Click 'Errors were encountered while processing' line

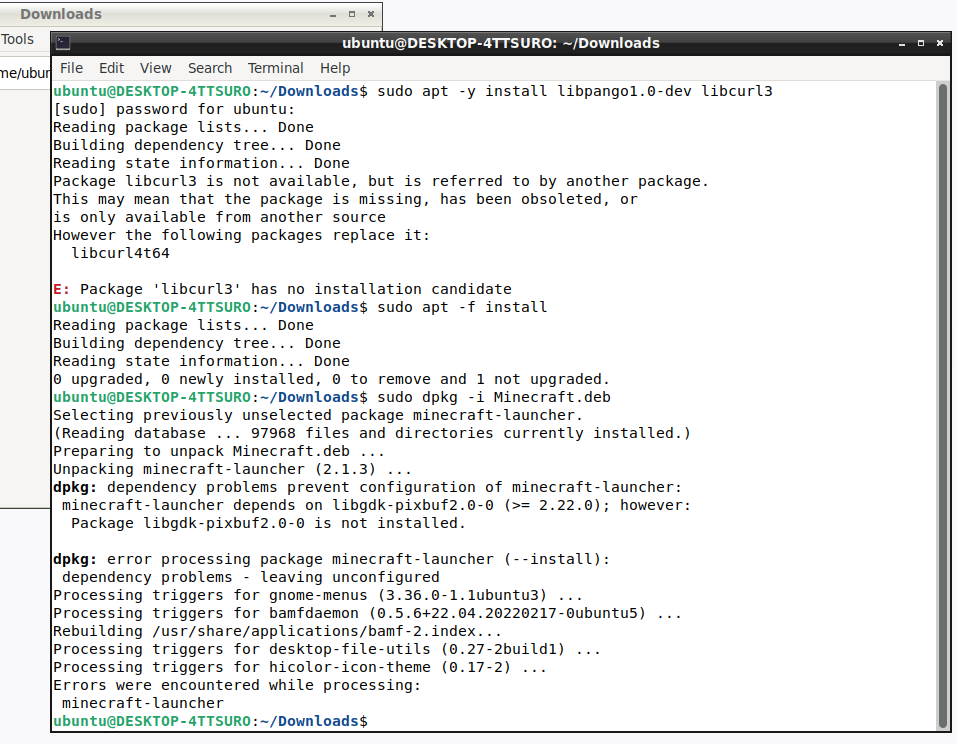pyautogui.click(x=237, y=685)
